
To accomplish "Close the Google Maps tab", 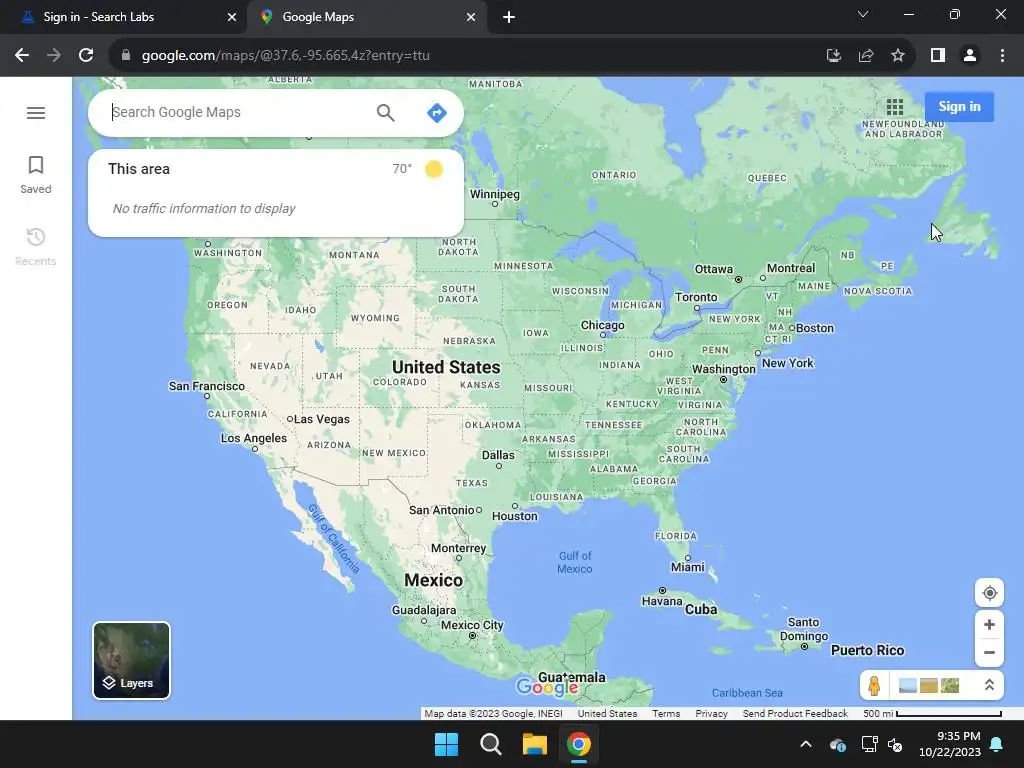I will pyautogui.click(x=471, y=17).
